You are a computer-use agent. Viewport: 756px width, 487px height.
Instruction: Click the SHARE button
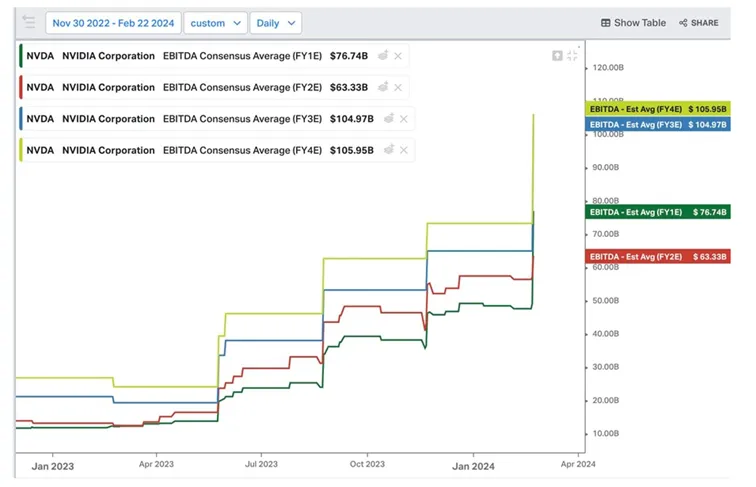click(699, 23)
